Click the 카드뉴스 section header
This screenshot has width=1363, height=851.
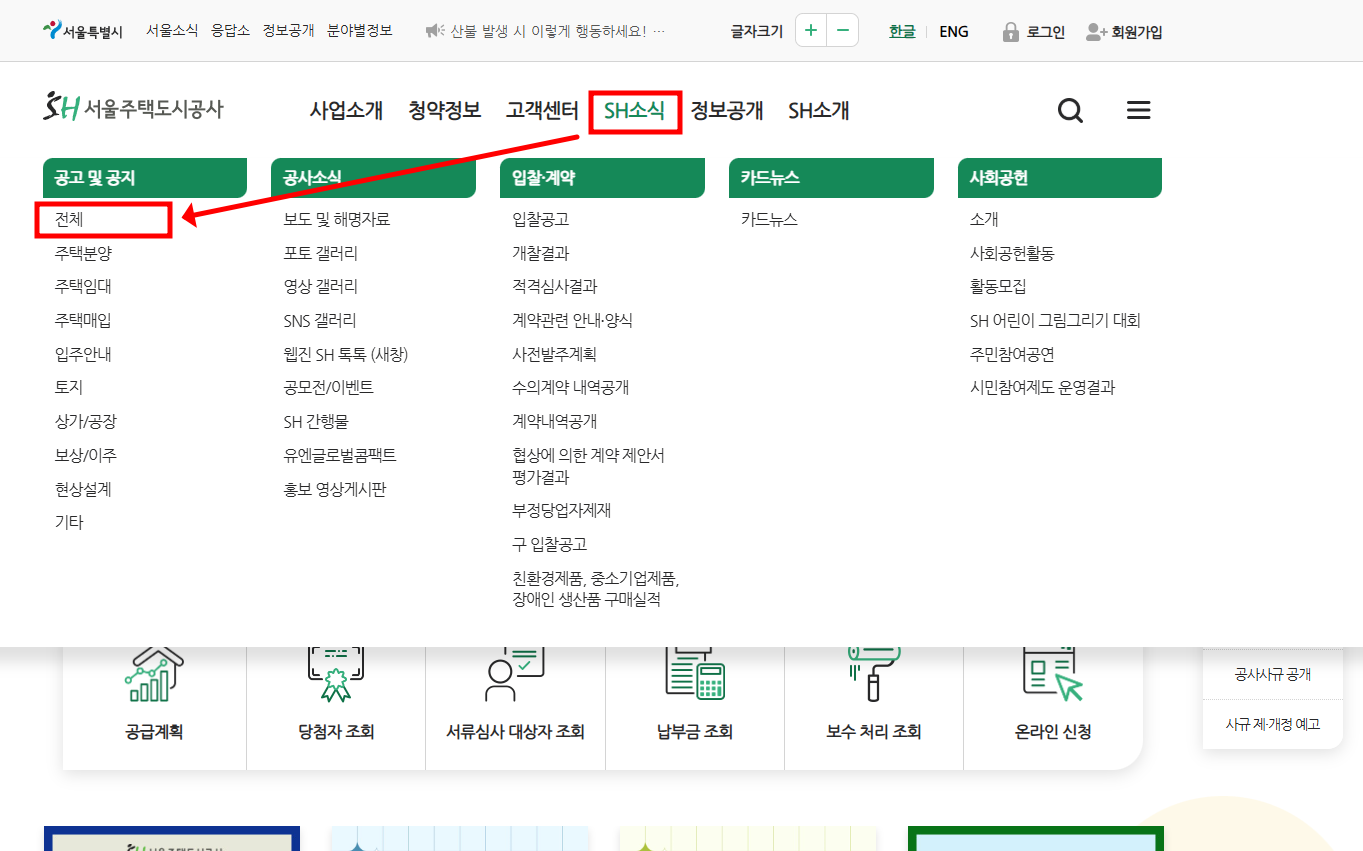click(x=831, y=178)
